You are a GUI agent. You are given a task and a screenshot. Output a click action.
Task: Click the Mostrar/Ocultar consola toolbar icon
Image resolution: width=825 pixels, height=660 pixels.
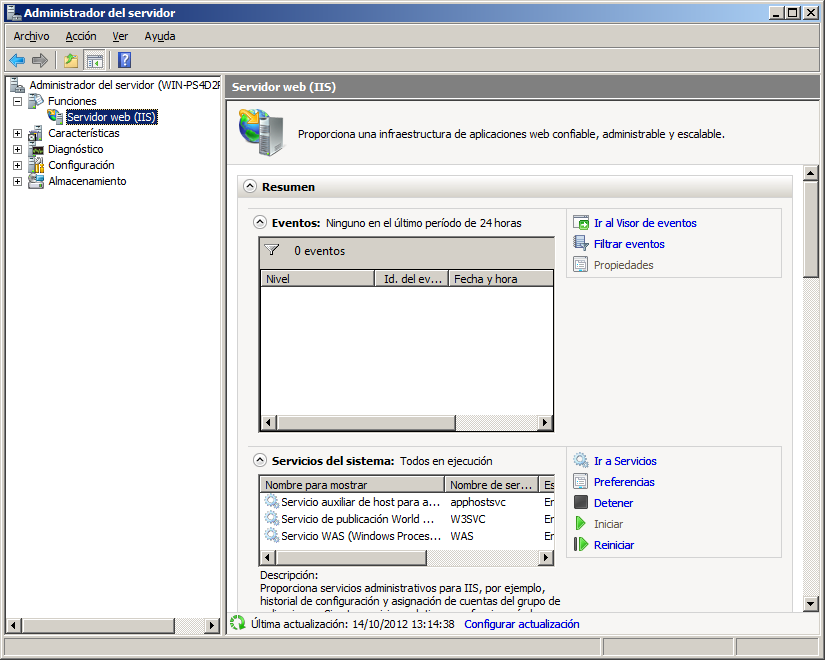(x=94, y=60)
